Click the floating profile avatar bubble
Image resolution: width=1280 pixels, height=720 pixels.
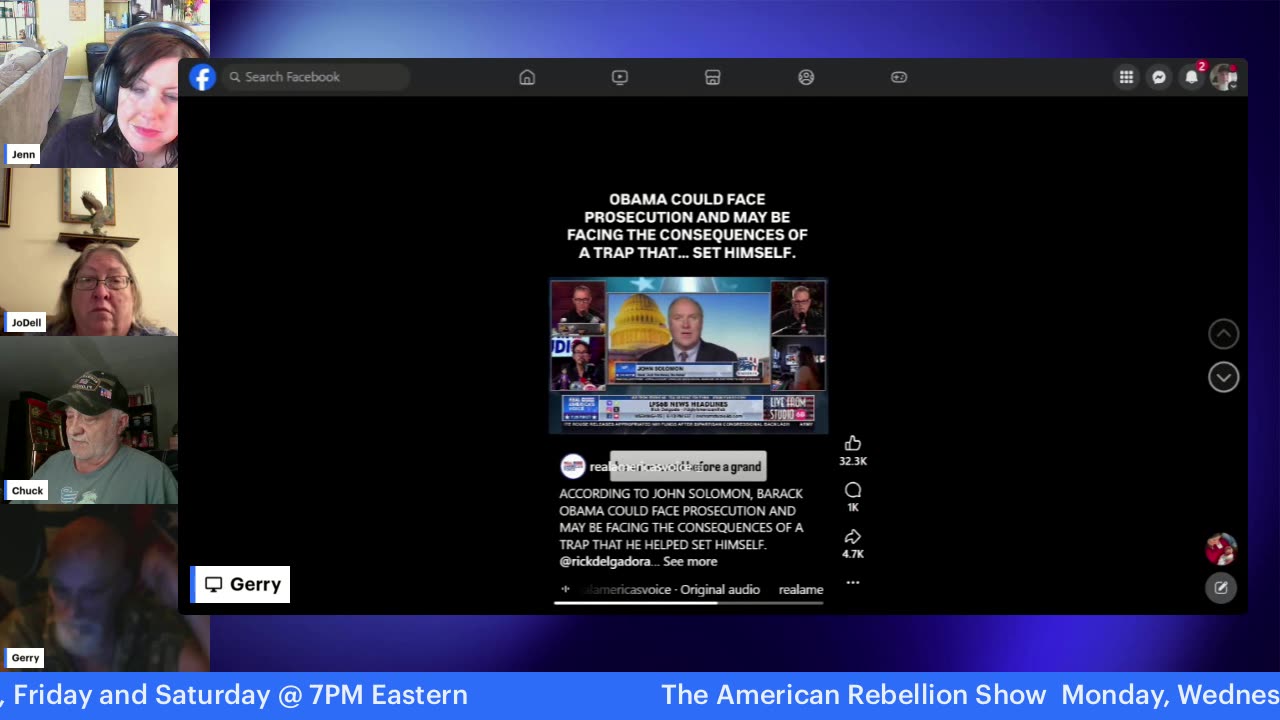(x=1221, y=549)
